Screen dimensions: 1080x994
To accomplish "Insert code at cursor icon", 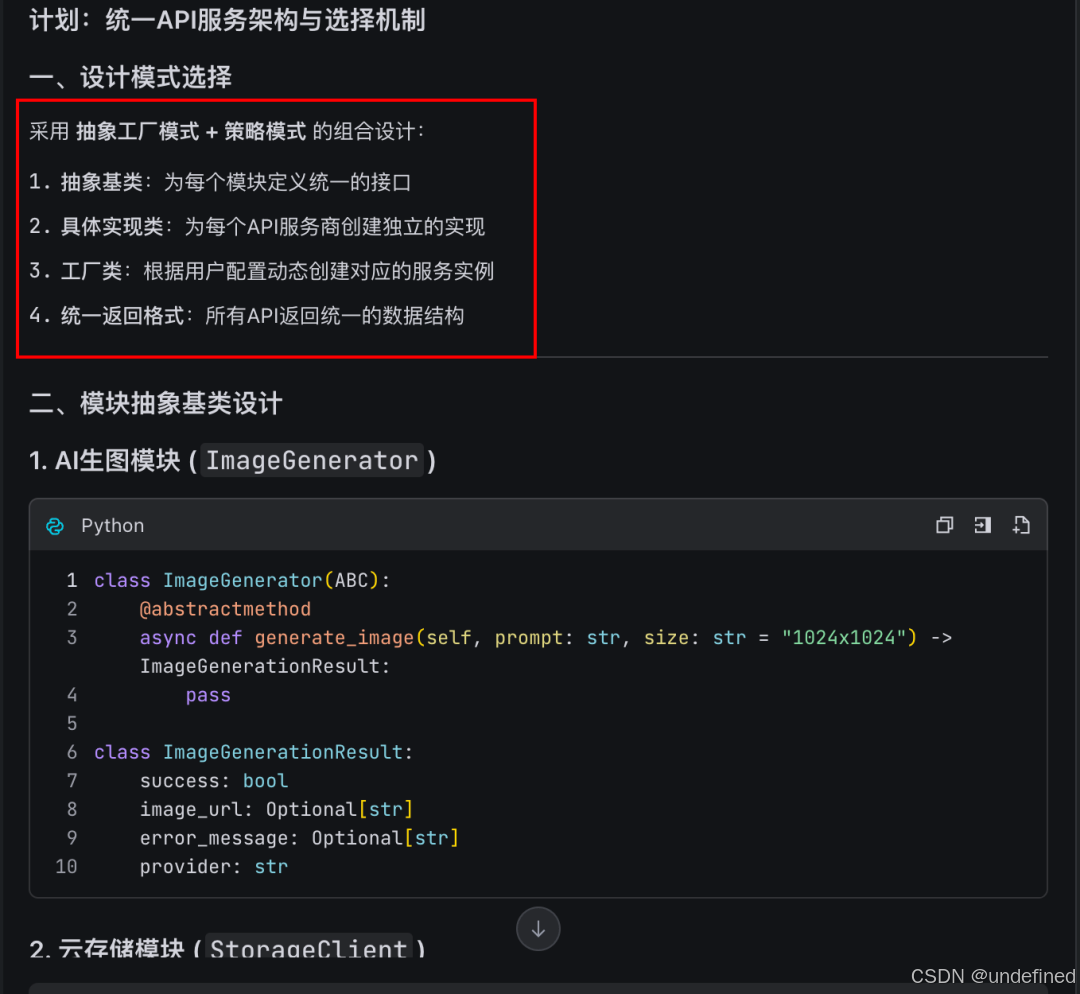I will pos(983,526).
